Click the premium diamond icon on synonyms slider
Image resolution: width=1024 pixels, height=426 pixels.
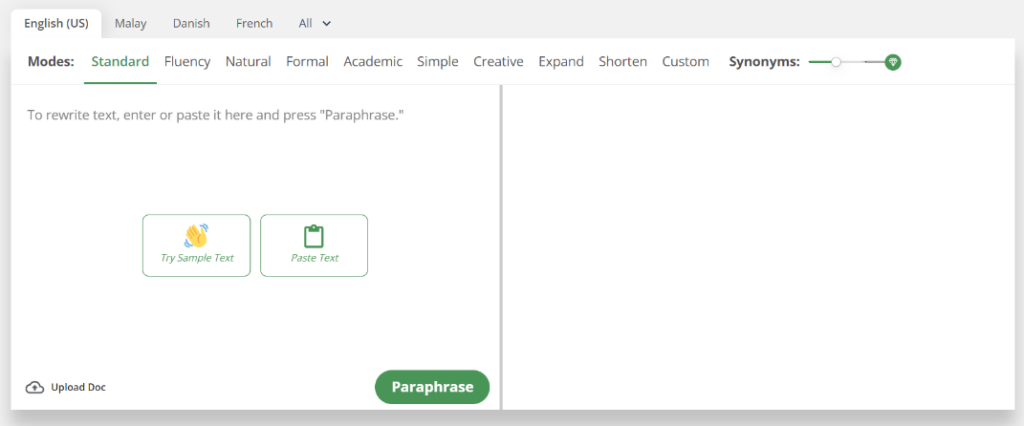pos(893,62)
